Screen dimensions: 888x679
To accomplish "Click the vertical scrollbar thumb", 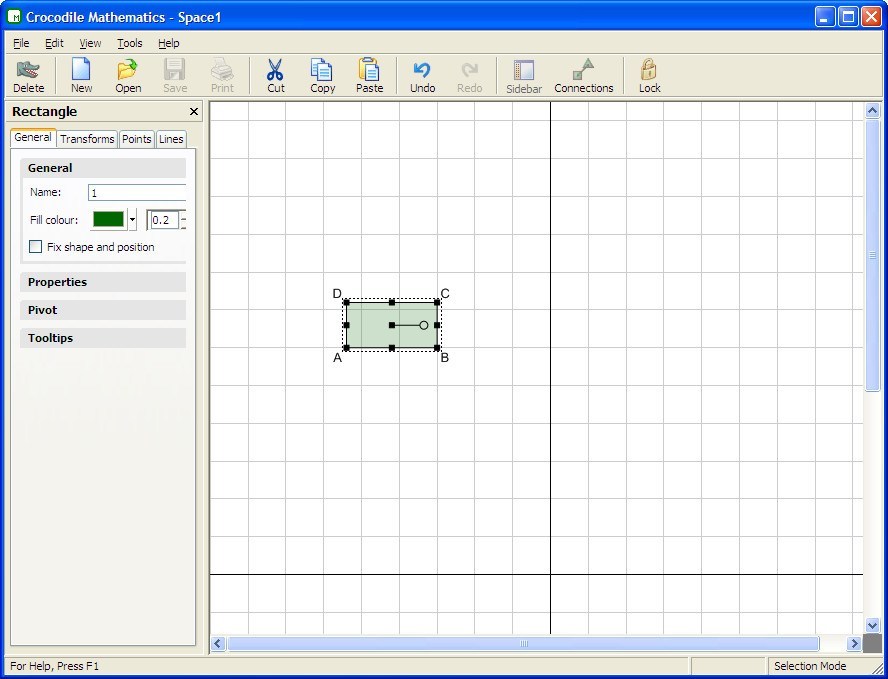I will [x=872, y=255].
